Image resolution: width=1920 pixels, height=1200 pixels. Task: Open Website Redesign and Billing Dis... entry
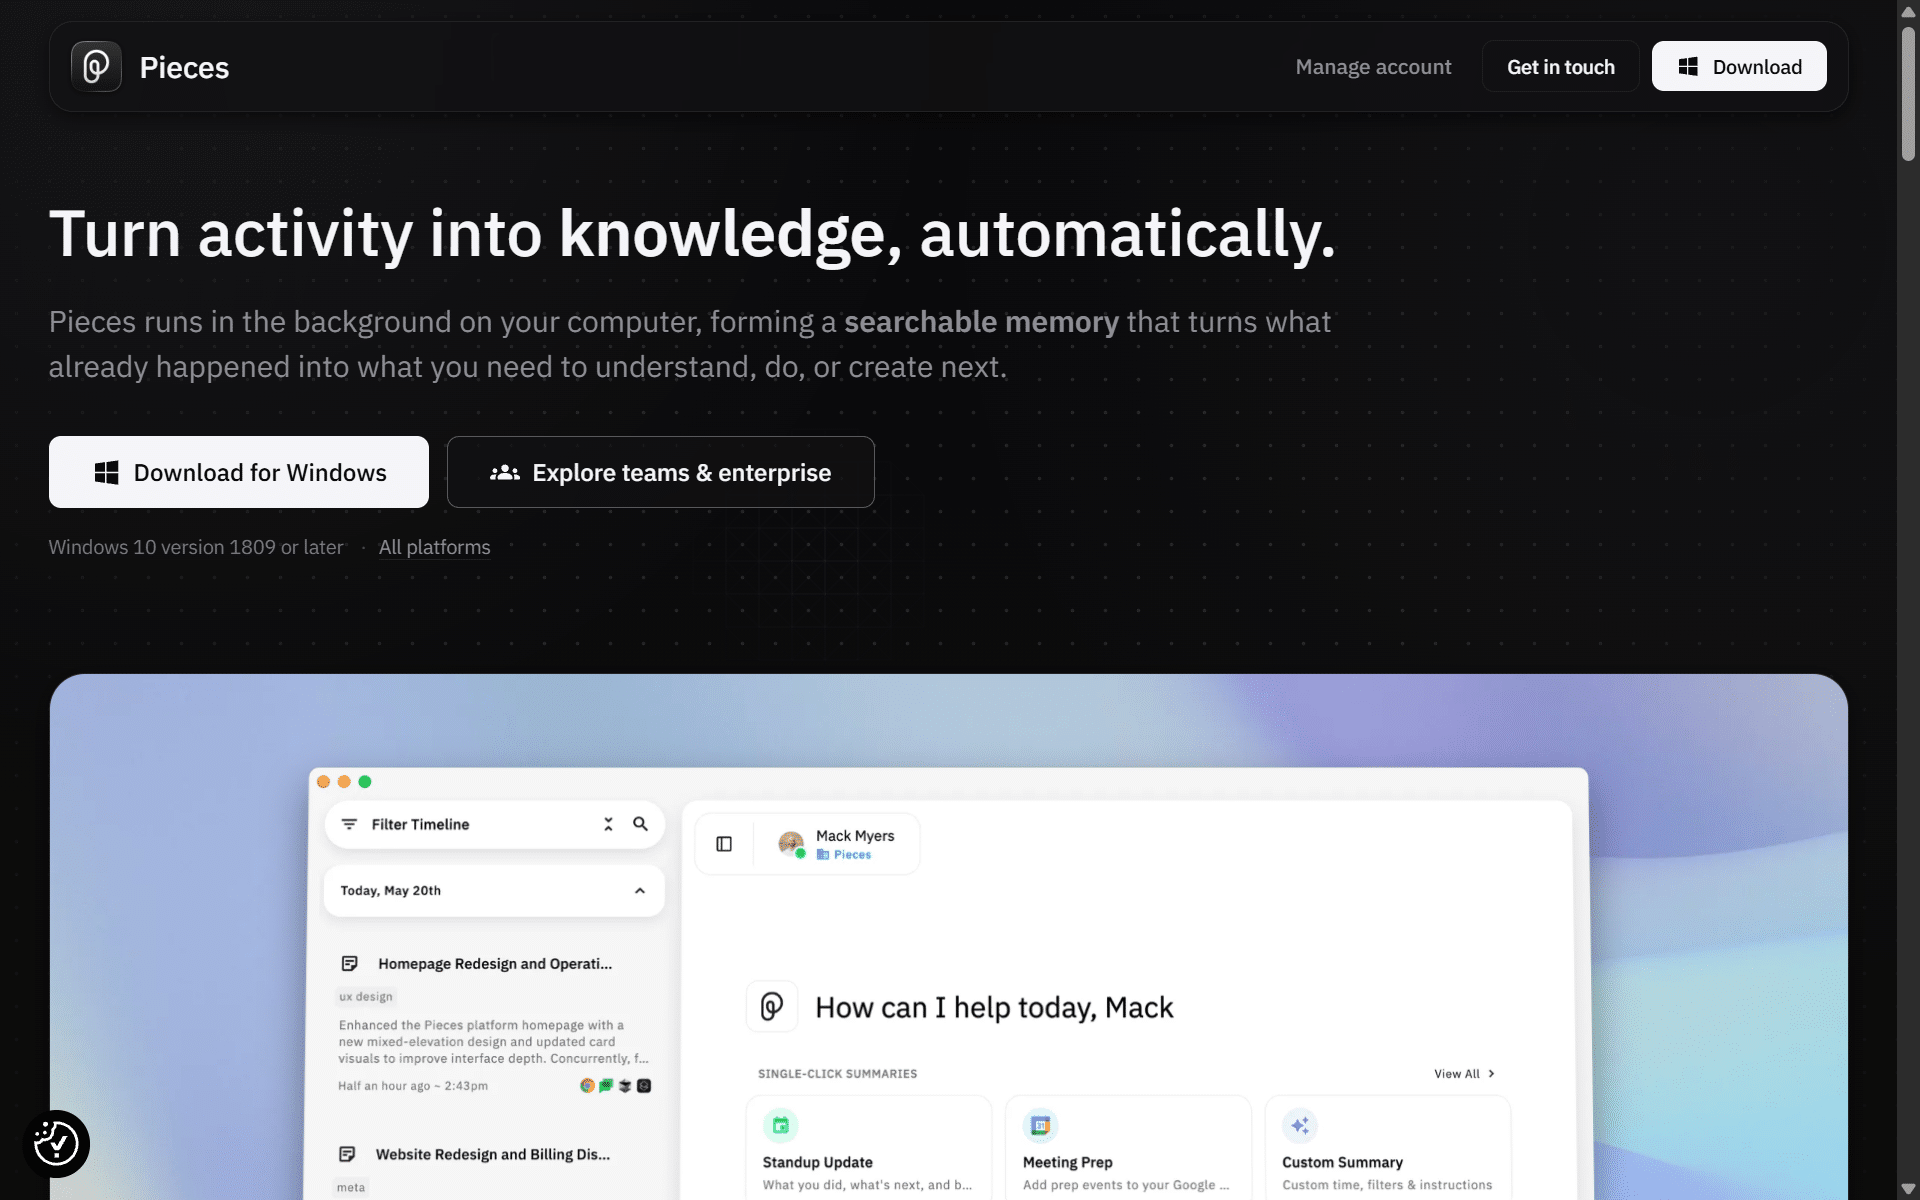(x=493, y=1154)
